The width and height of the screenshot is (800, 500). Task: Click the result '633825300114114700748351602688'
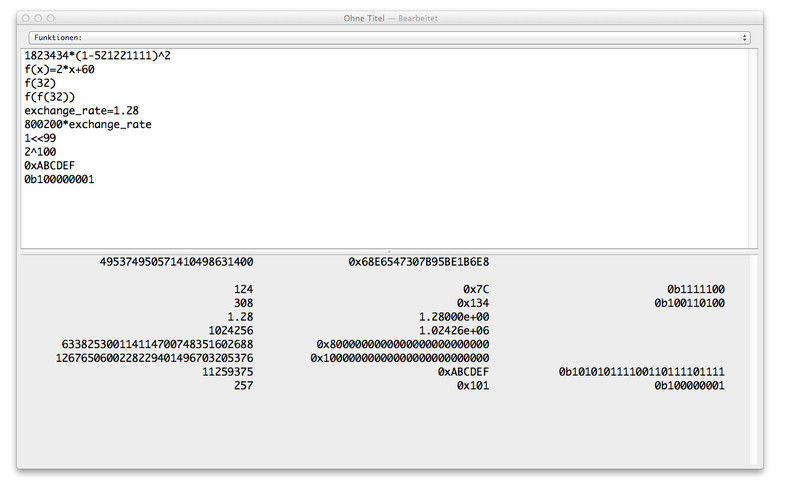(x=158, y=345)
